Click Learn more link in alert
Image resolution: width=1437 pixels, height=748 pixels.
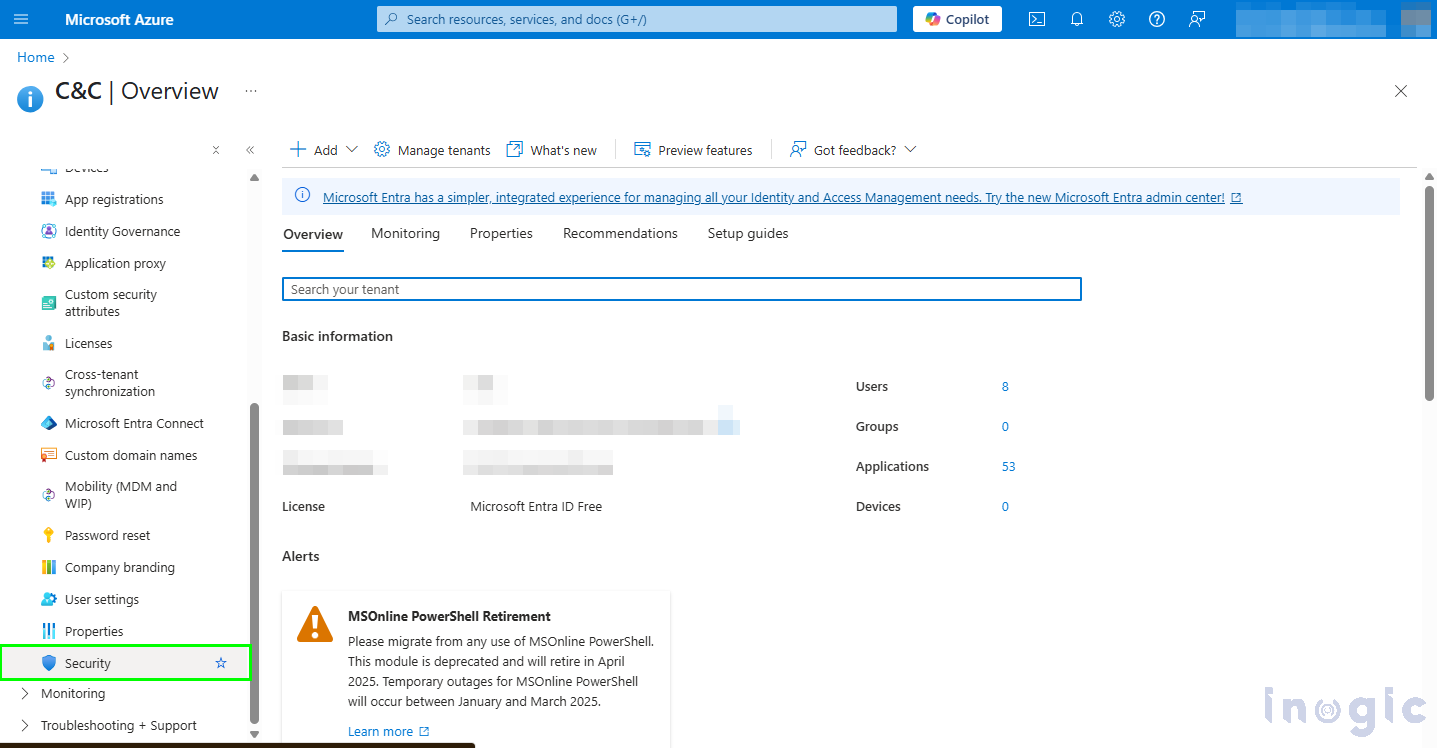[381, 731]
